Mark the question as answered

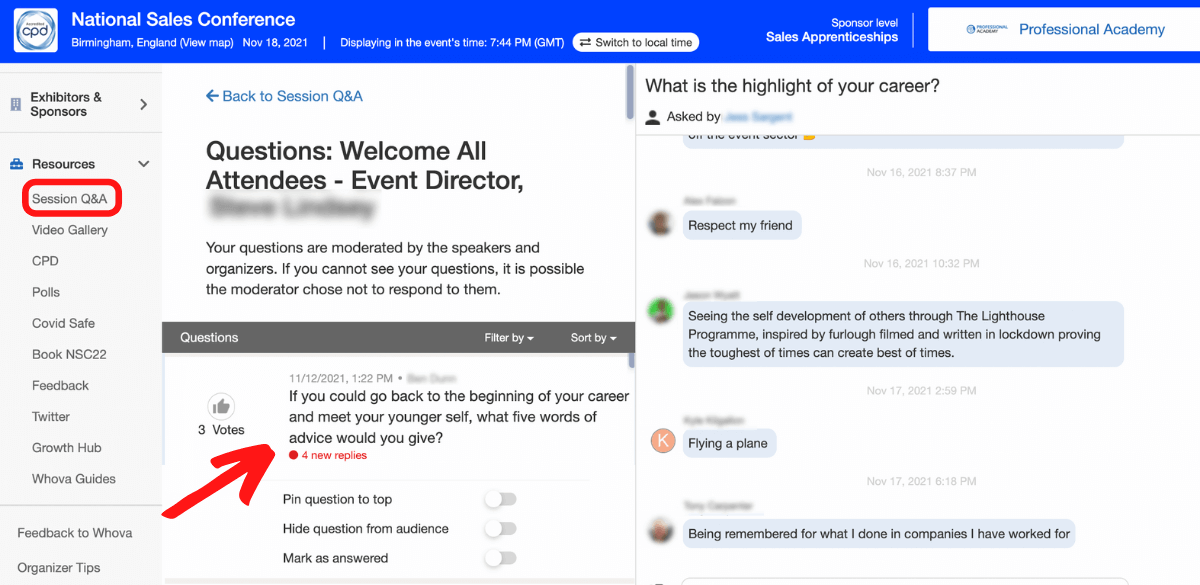500,557
